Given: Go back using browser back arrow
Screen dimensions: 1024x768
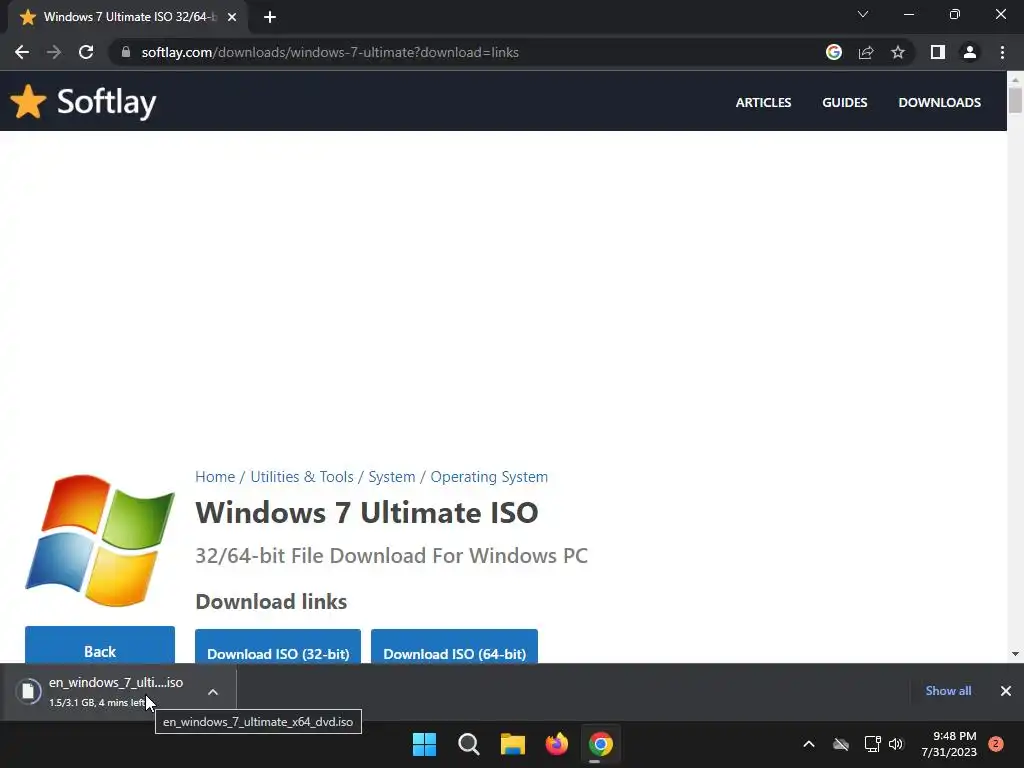Looking at the screenshot, I should point(22,52).
